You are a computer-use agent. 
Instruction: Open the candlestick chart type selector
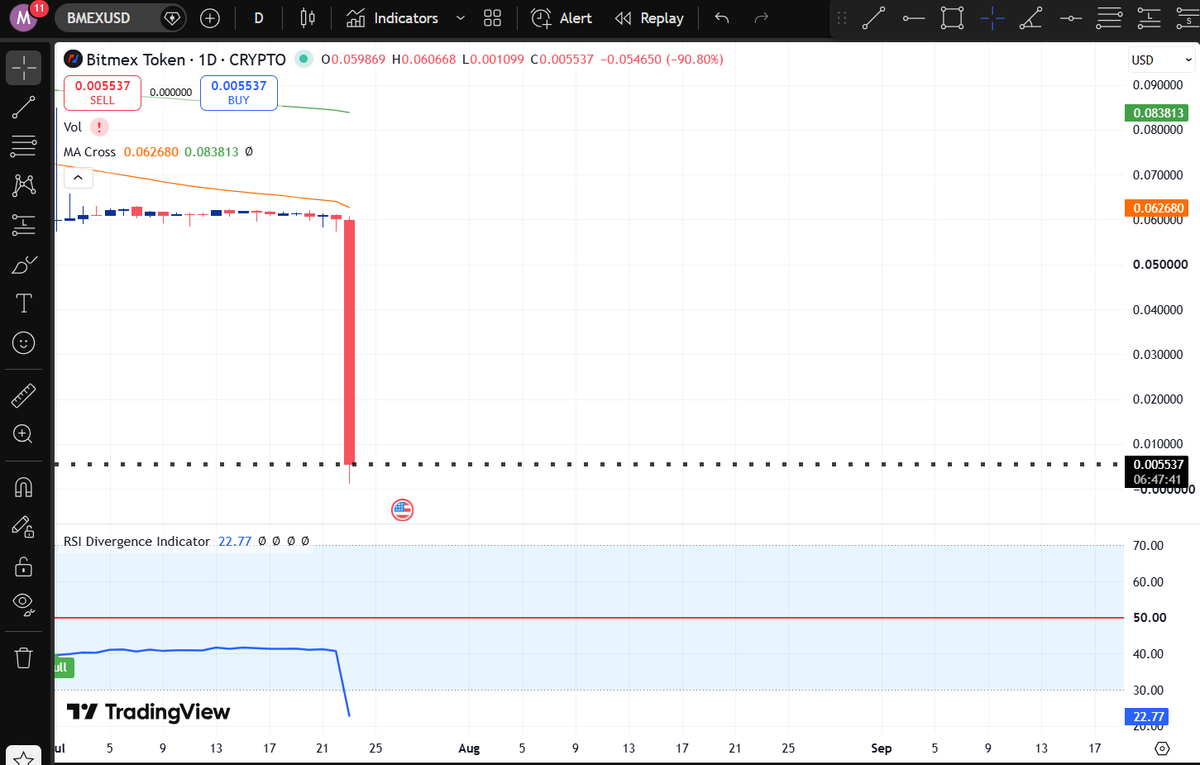tap(308, 18)
